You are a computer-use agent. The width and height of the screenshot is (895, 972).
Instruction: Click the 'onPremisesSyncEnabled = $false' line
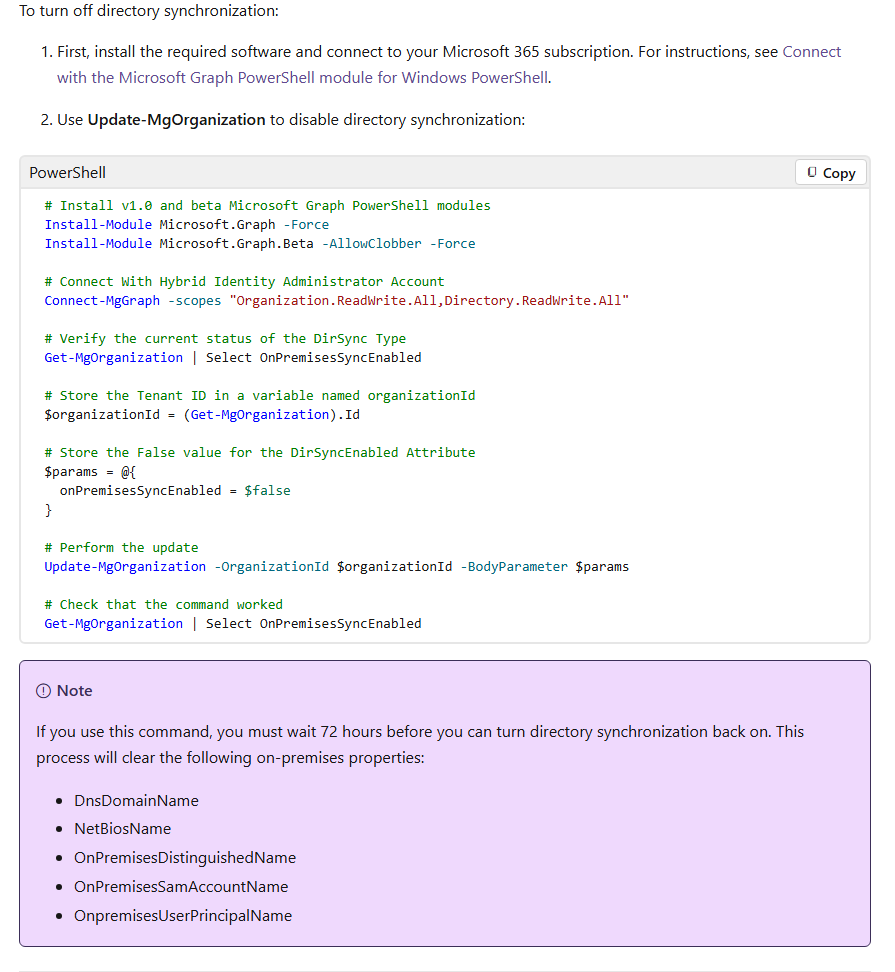pyautogui.click(x=175, y=491)
